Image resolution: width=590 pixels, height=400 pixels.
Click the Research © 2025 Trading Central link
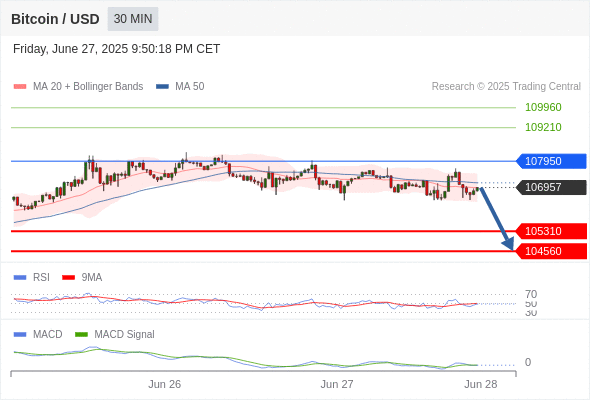click(x=506, y=87)
